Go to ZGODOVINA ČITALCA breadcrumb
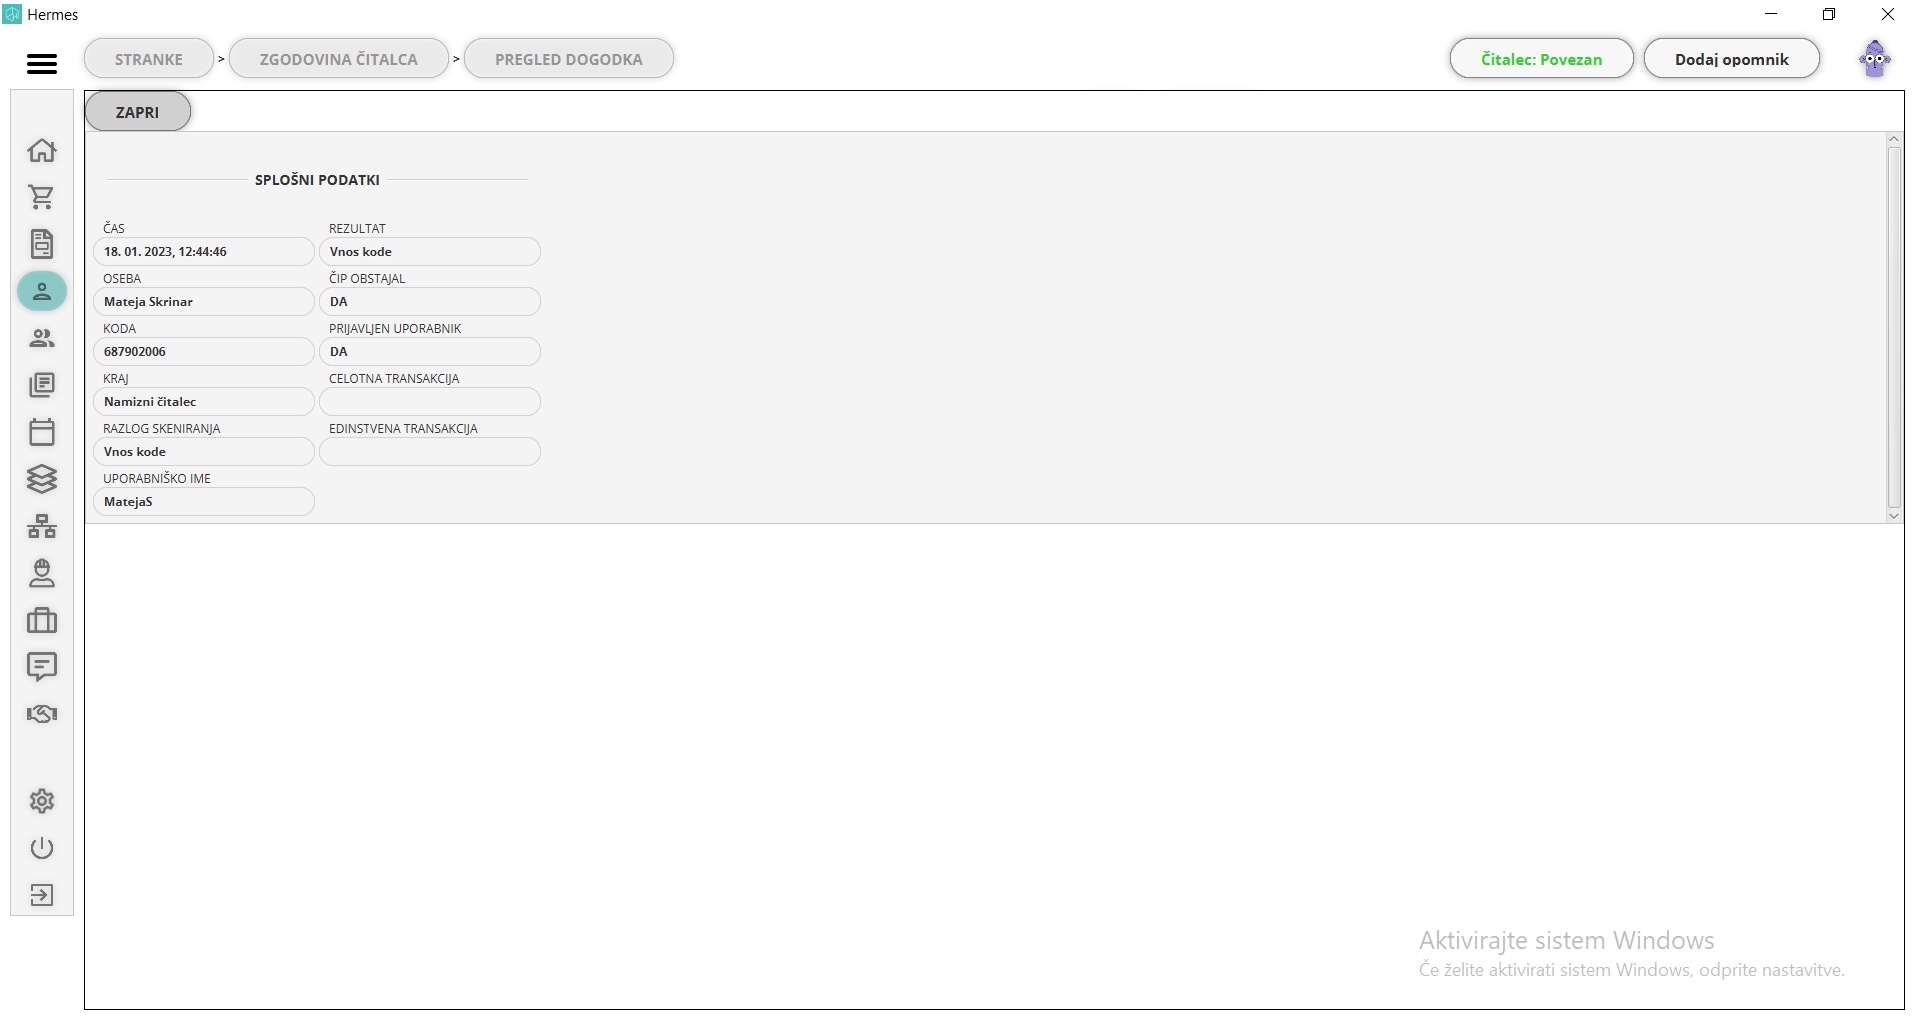Image resolution: width=1920 pixels, height=1025 pixels. point(339,59)
